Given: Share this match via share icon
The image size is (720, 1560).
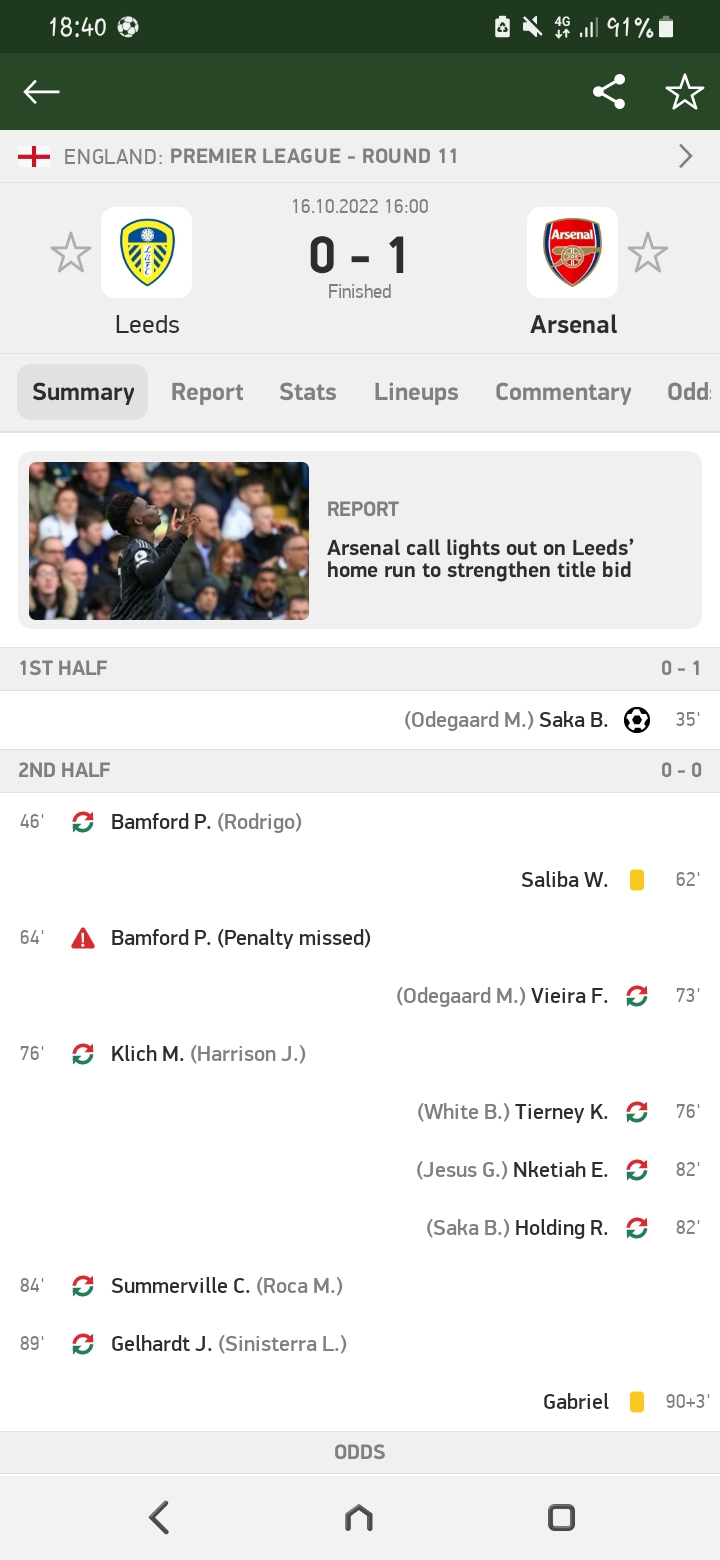Looking at the screenshot, I should tap(609, 92).
